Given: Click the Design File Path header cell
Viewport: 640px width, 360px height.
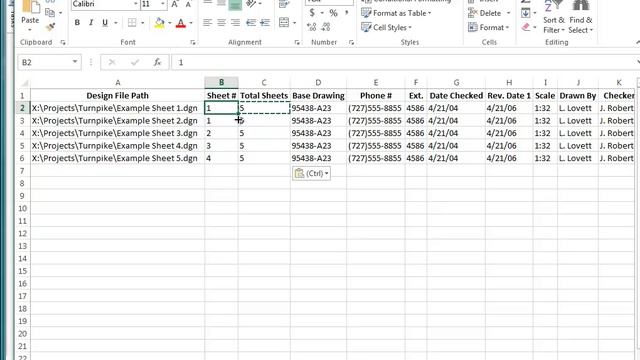Looking at the screenshot, I should click(x=118, y=96).
